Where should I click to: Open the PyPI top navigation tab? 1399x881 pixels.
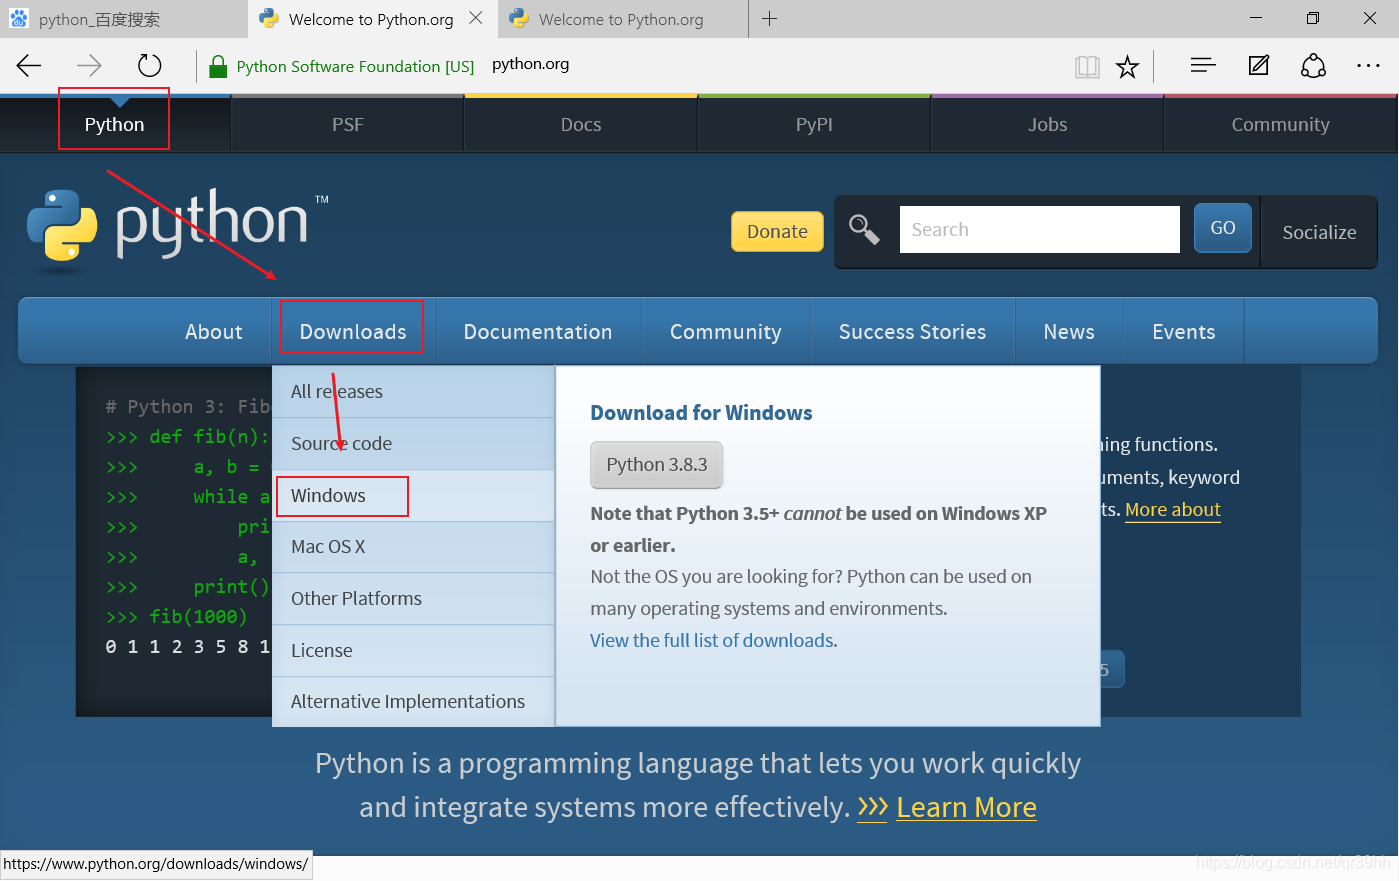[814, 124]
